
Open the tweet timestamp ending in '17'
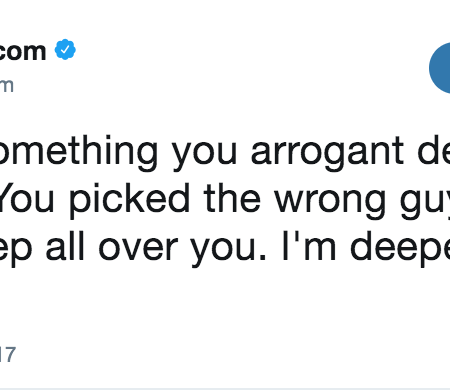(x=8, y=355)
